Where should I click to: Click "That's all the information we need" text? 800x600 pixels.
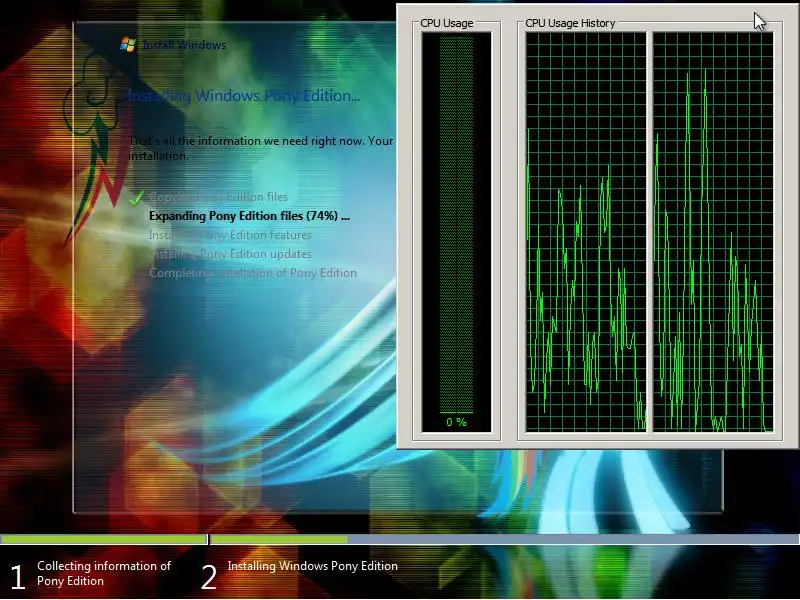pyautogui.click(x=261, y=148)
